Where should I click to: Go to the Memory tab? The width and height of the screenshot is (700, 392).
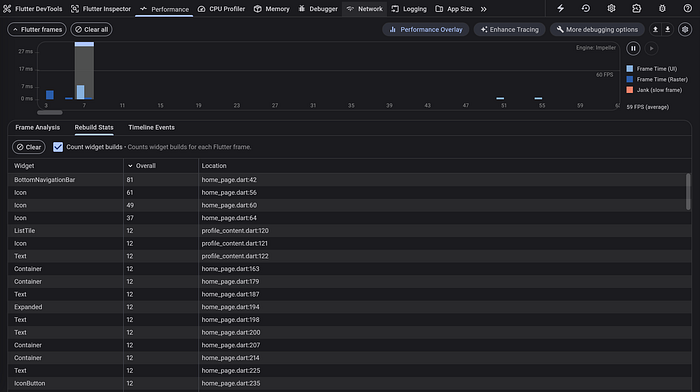[x=271, y=9]
